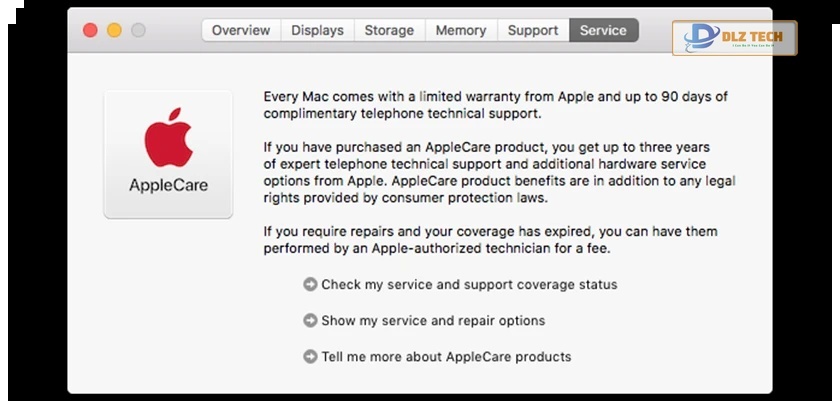
Task: Click arrow icon beside AppleCare products link
Action: [310, 356]
